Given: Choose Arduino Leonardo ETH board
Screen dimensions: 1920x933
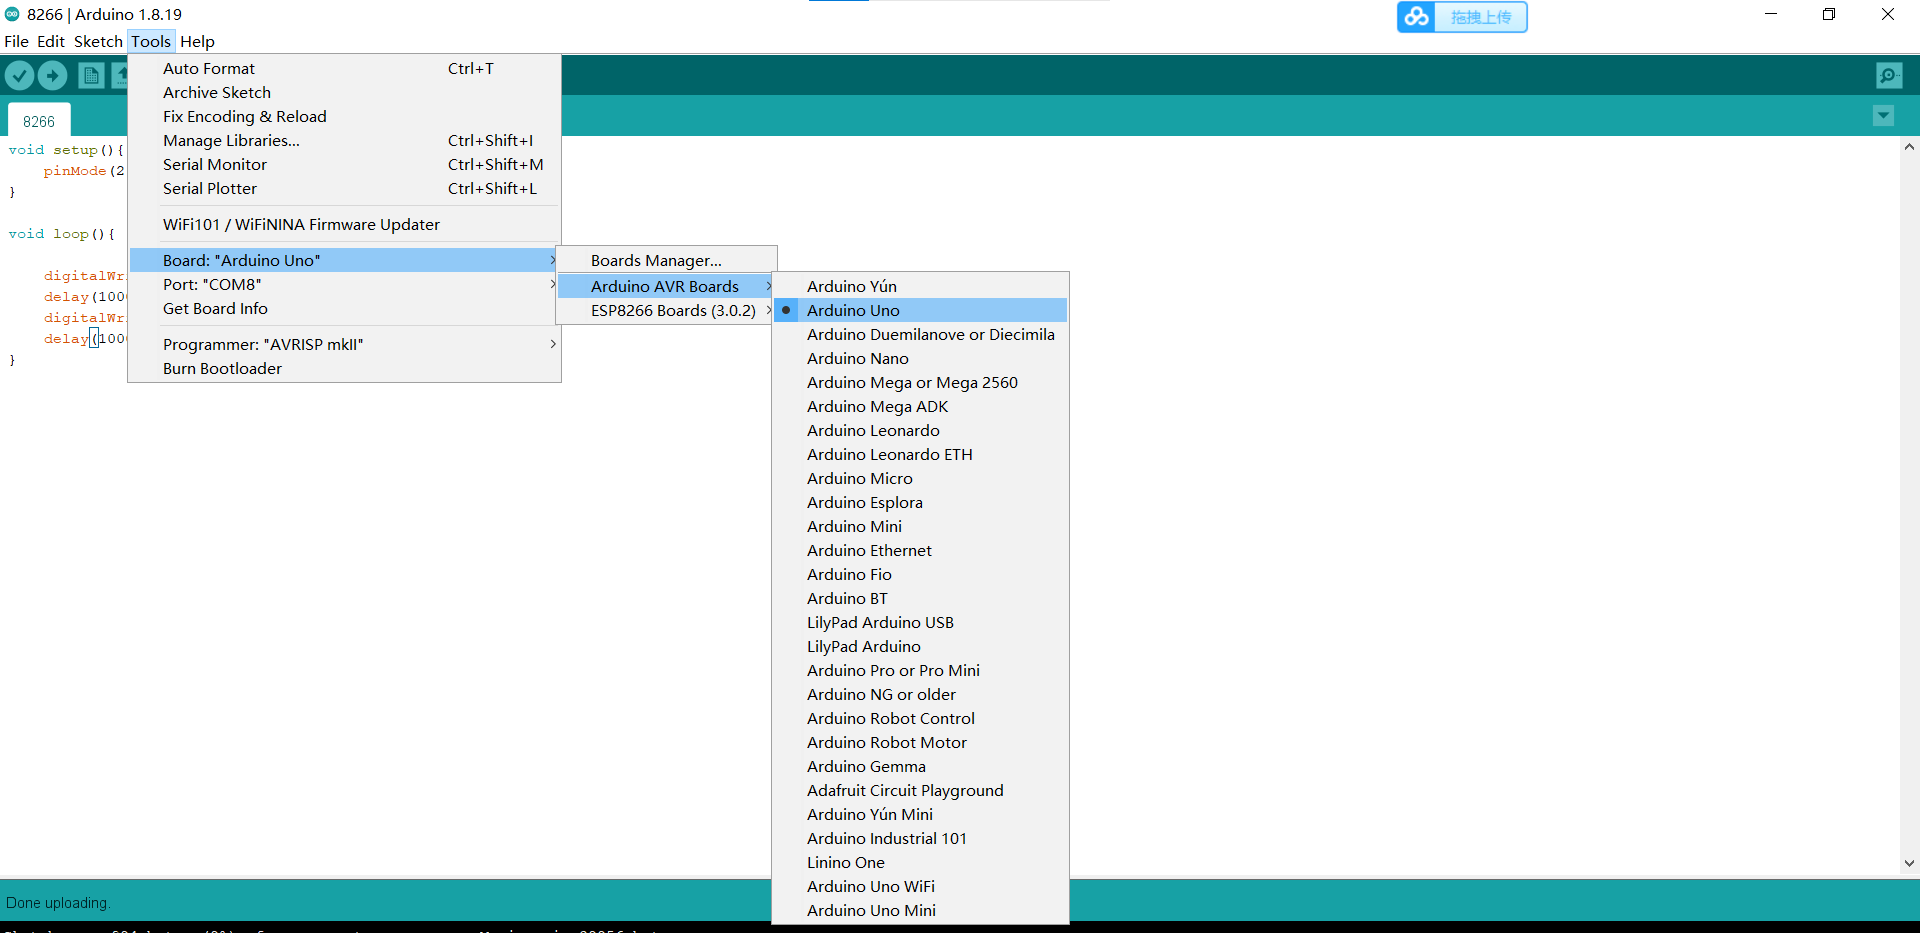Looking at the screenshot, I should (920, 454).
